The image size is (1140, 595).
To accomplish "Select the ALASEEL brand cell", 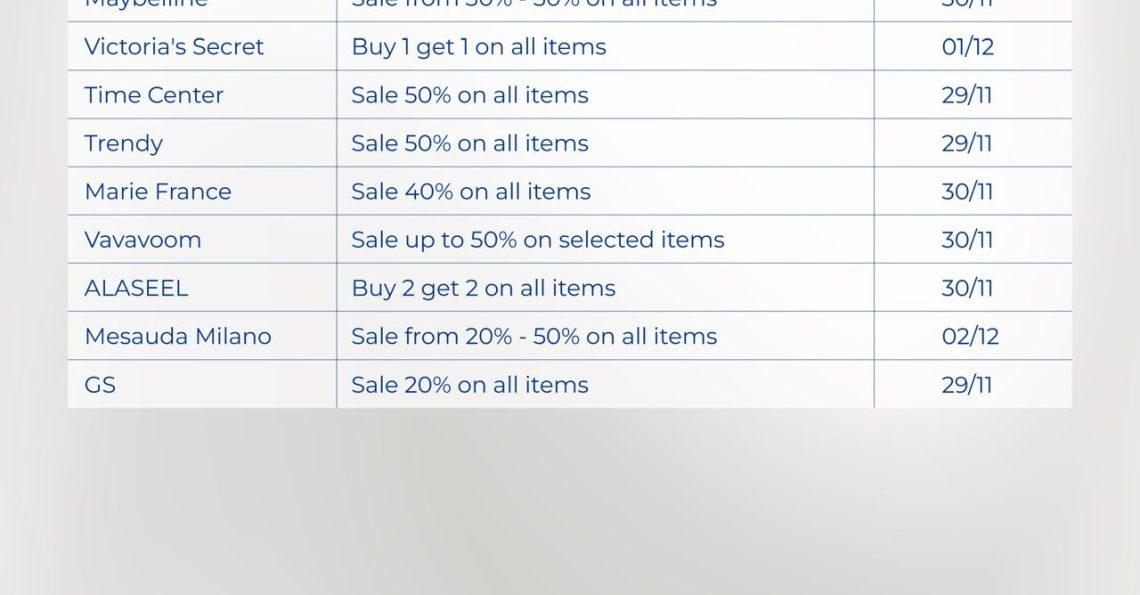I will 136,288.
